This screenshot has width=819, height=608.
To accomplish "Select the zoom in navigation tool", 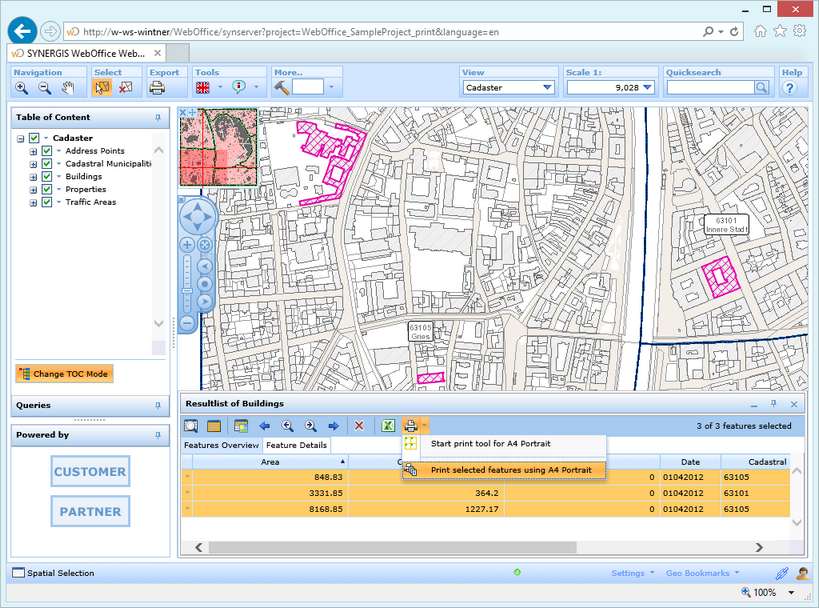I will (22, 88).
